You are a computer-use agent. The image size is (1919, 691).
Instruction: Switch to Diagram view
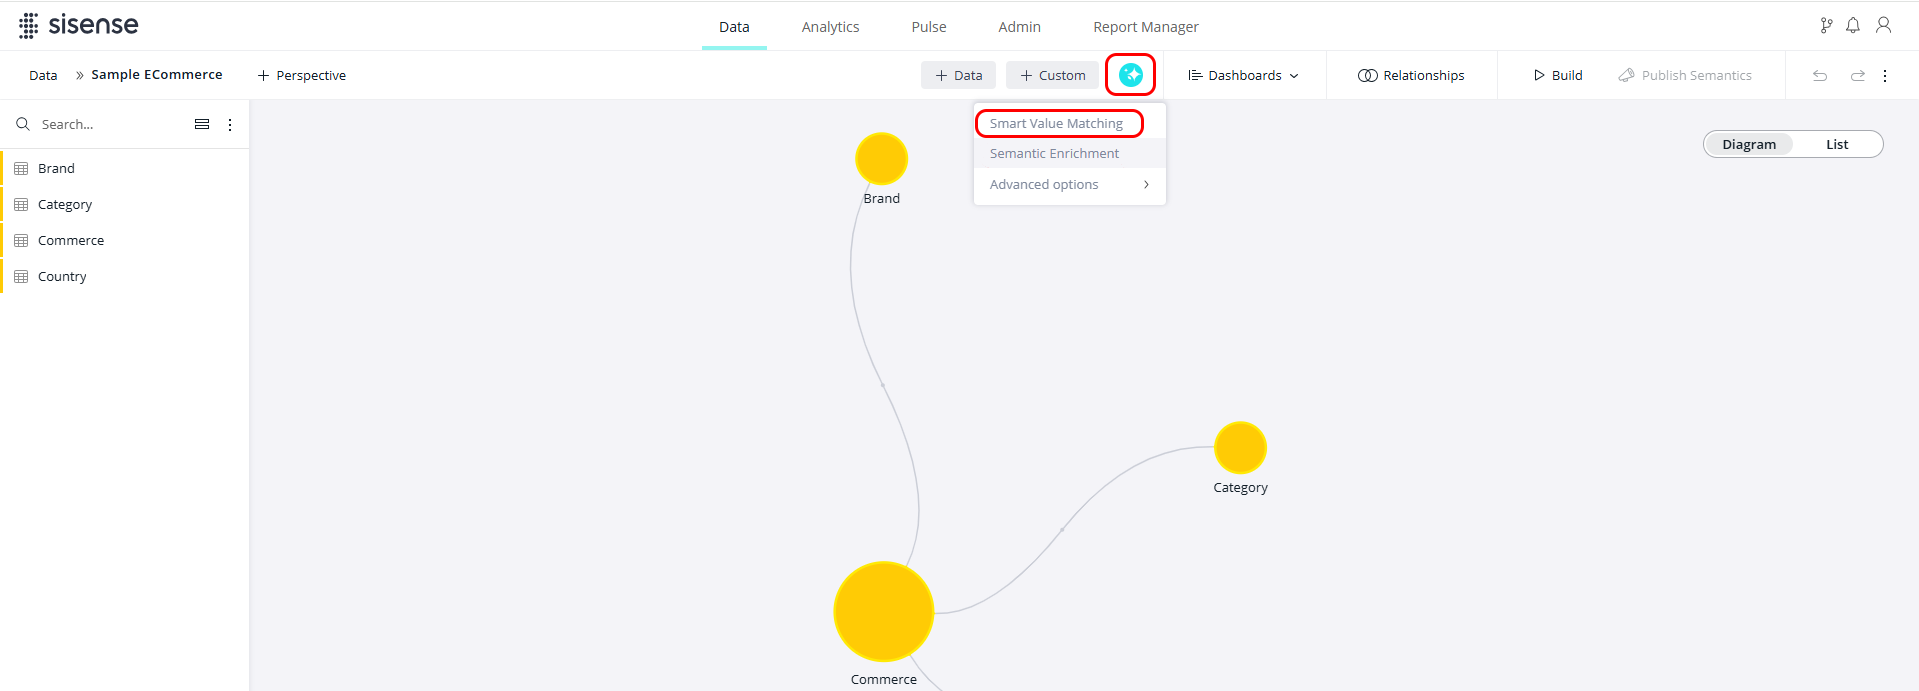(1748, 144)
